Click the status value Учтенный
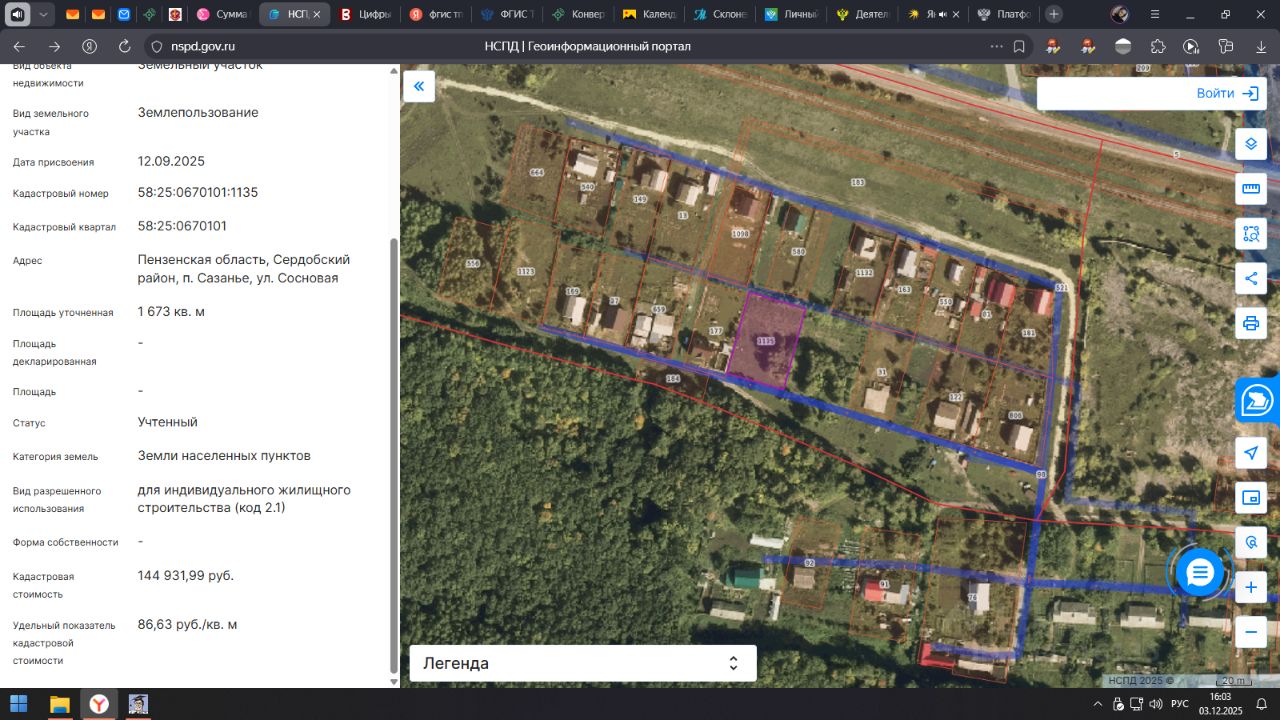Screen dimensions: 1280x720 click(x=168, y=422)
